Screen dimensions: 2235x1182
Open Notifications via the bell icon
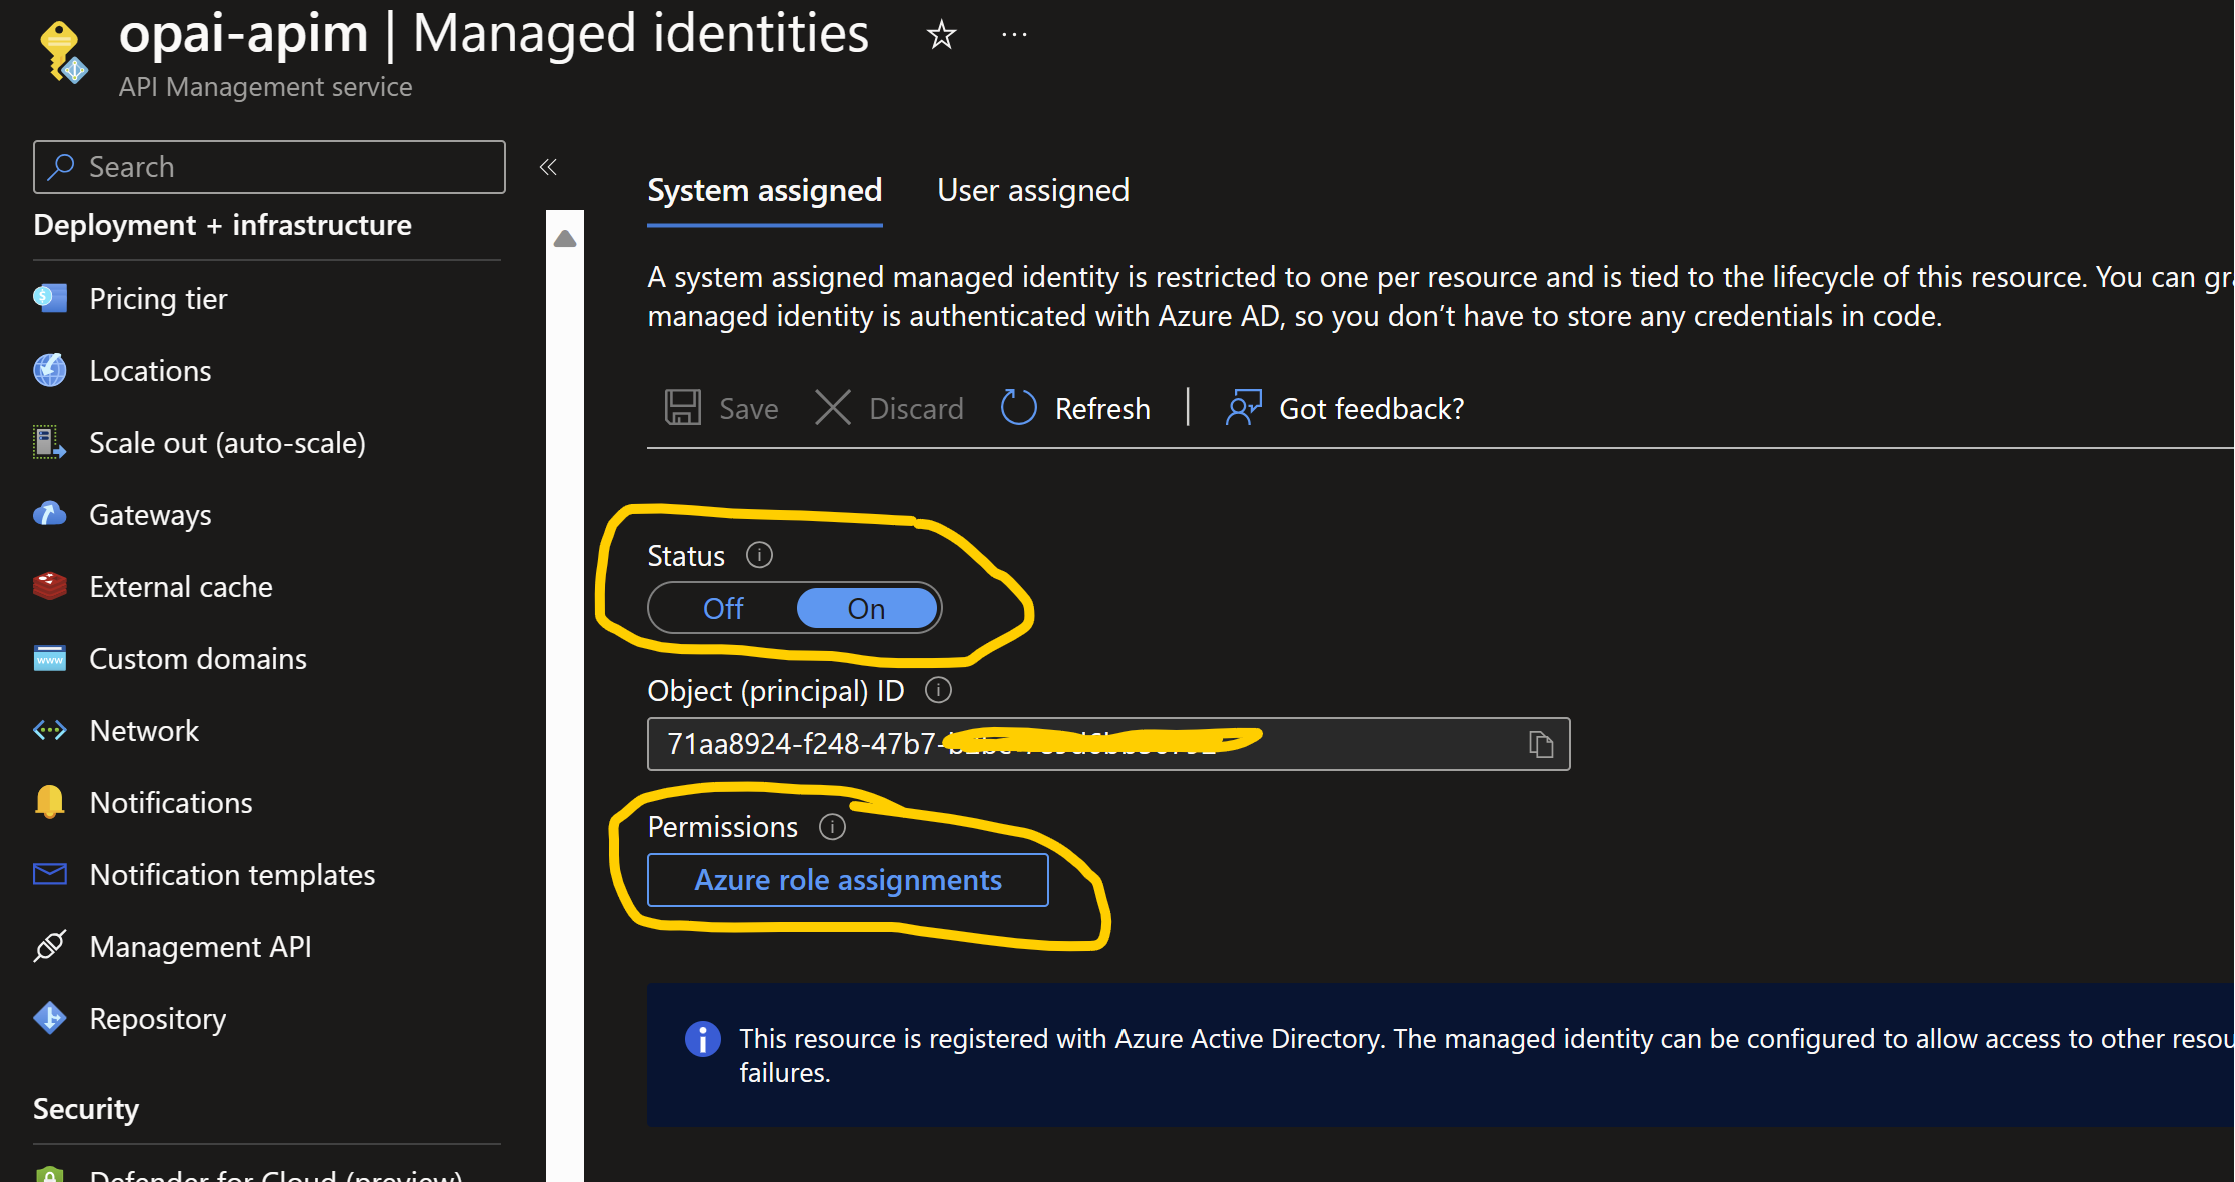point(49,802)
